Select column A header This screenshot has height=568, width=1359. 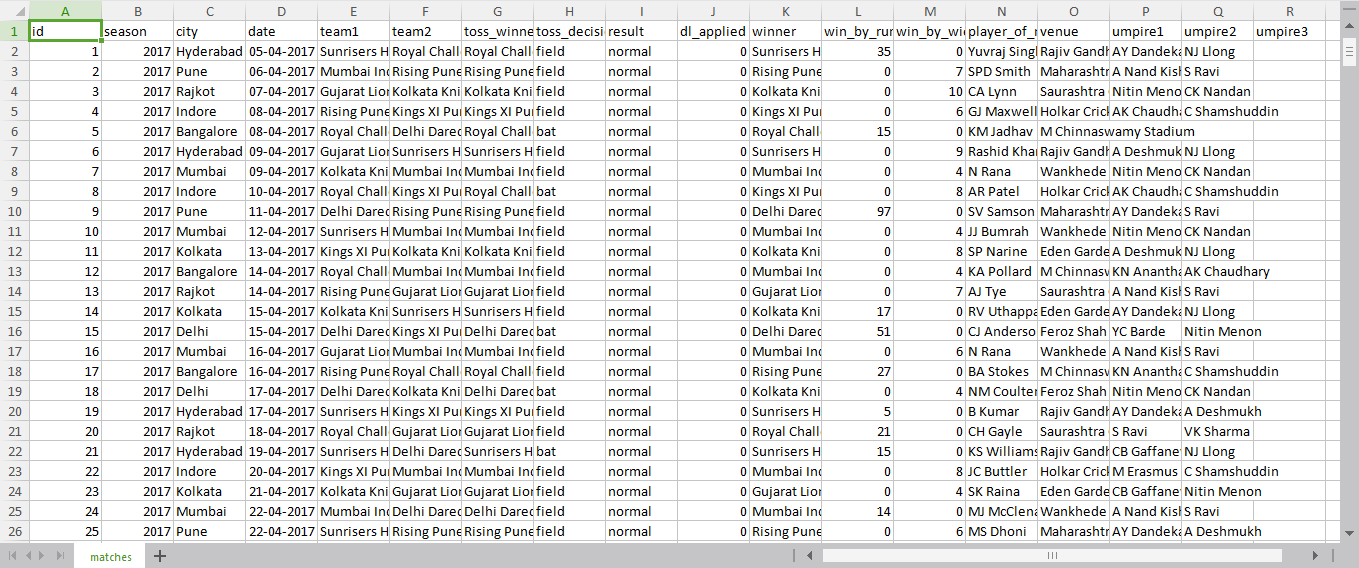tap(65, 10)
